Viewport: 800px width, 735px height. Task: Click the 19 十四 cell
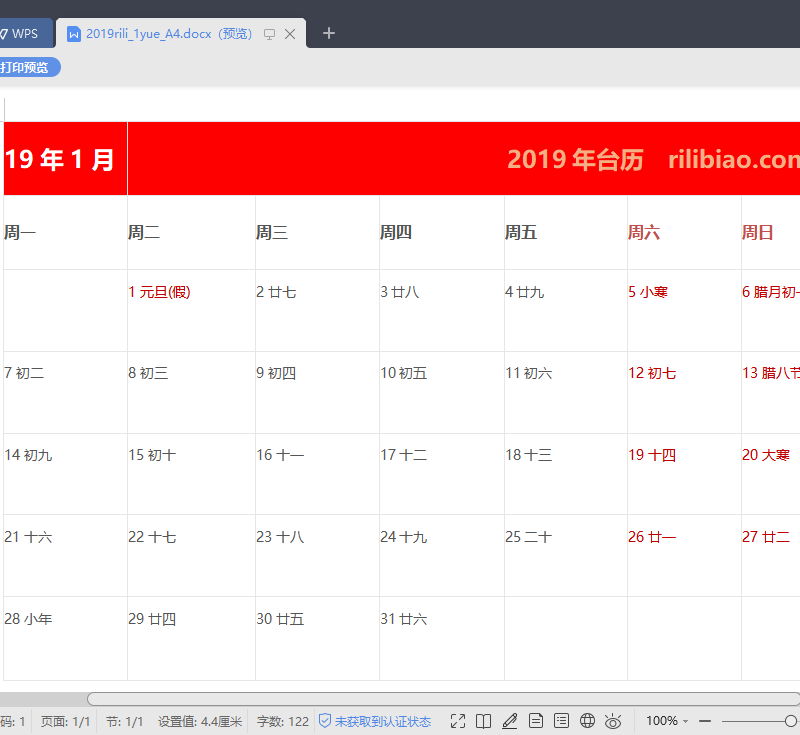point(684,474)
